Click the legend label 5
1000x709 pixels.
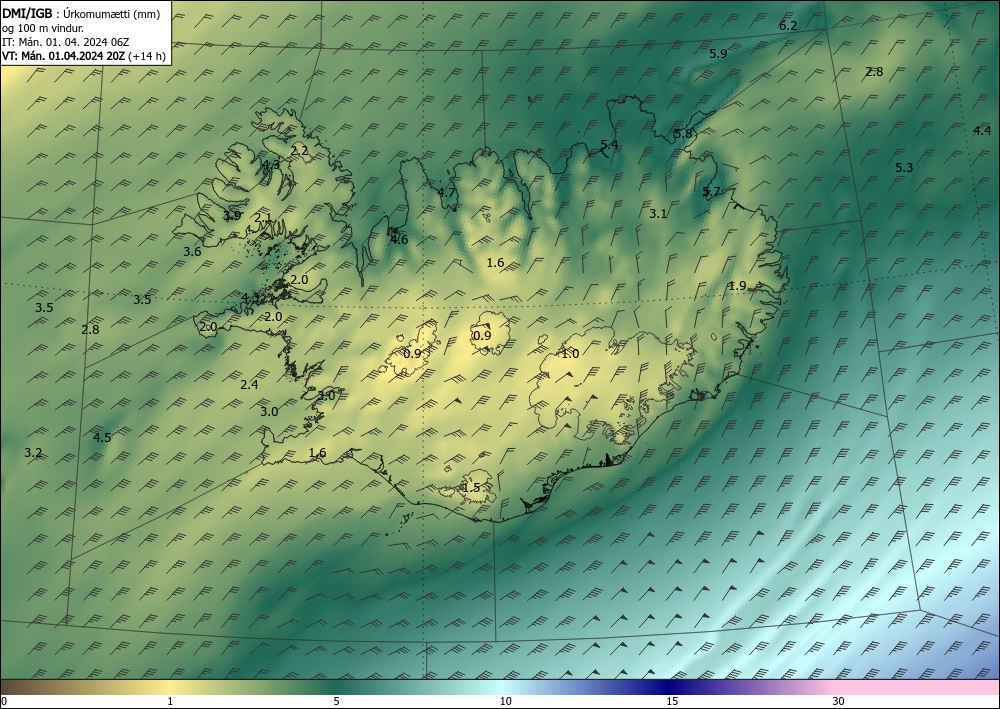tap(336, 702)
